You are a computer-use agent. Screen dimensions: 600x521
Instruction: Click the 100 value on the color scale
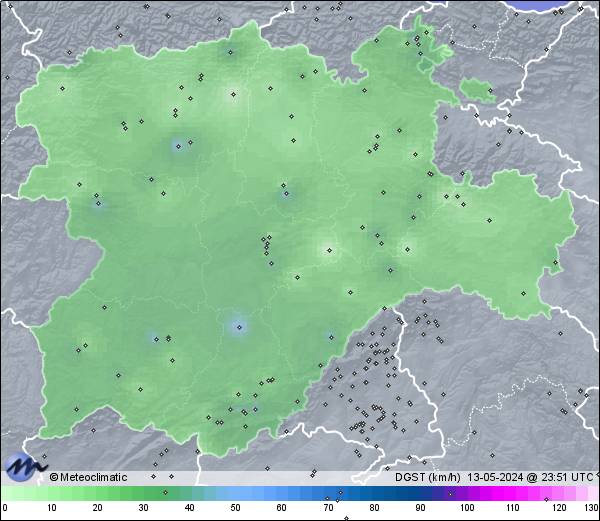tap(467, 508)
